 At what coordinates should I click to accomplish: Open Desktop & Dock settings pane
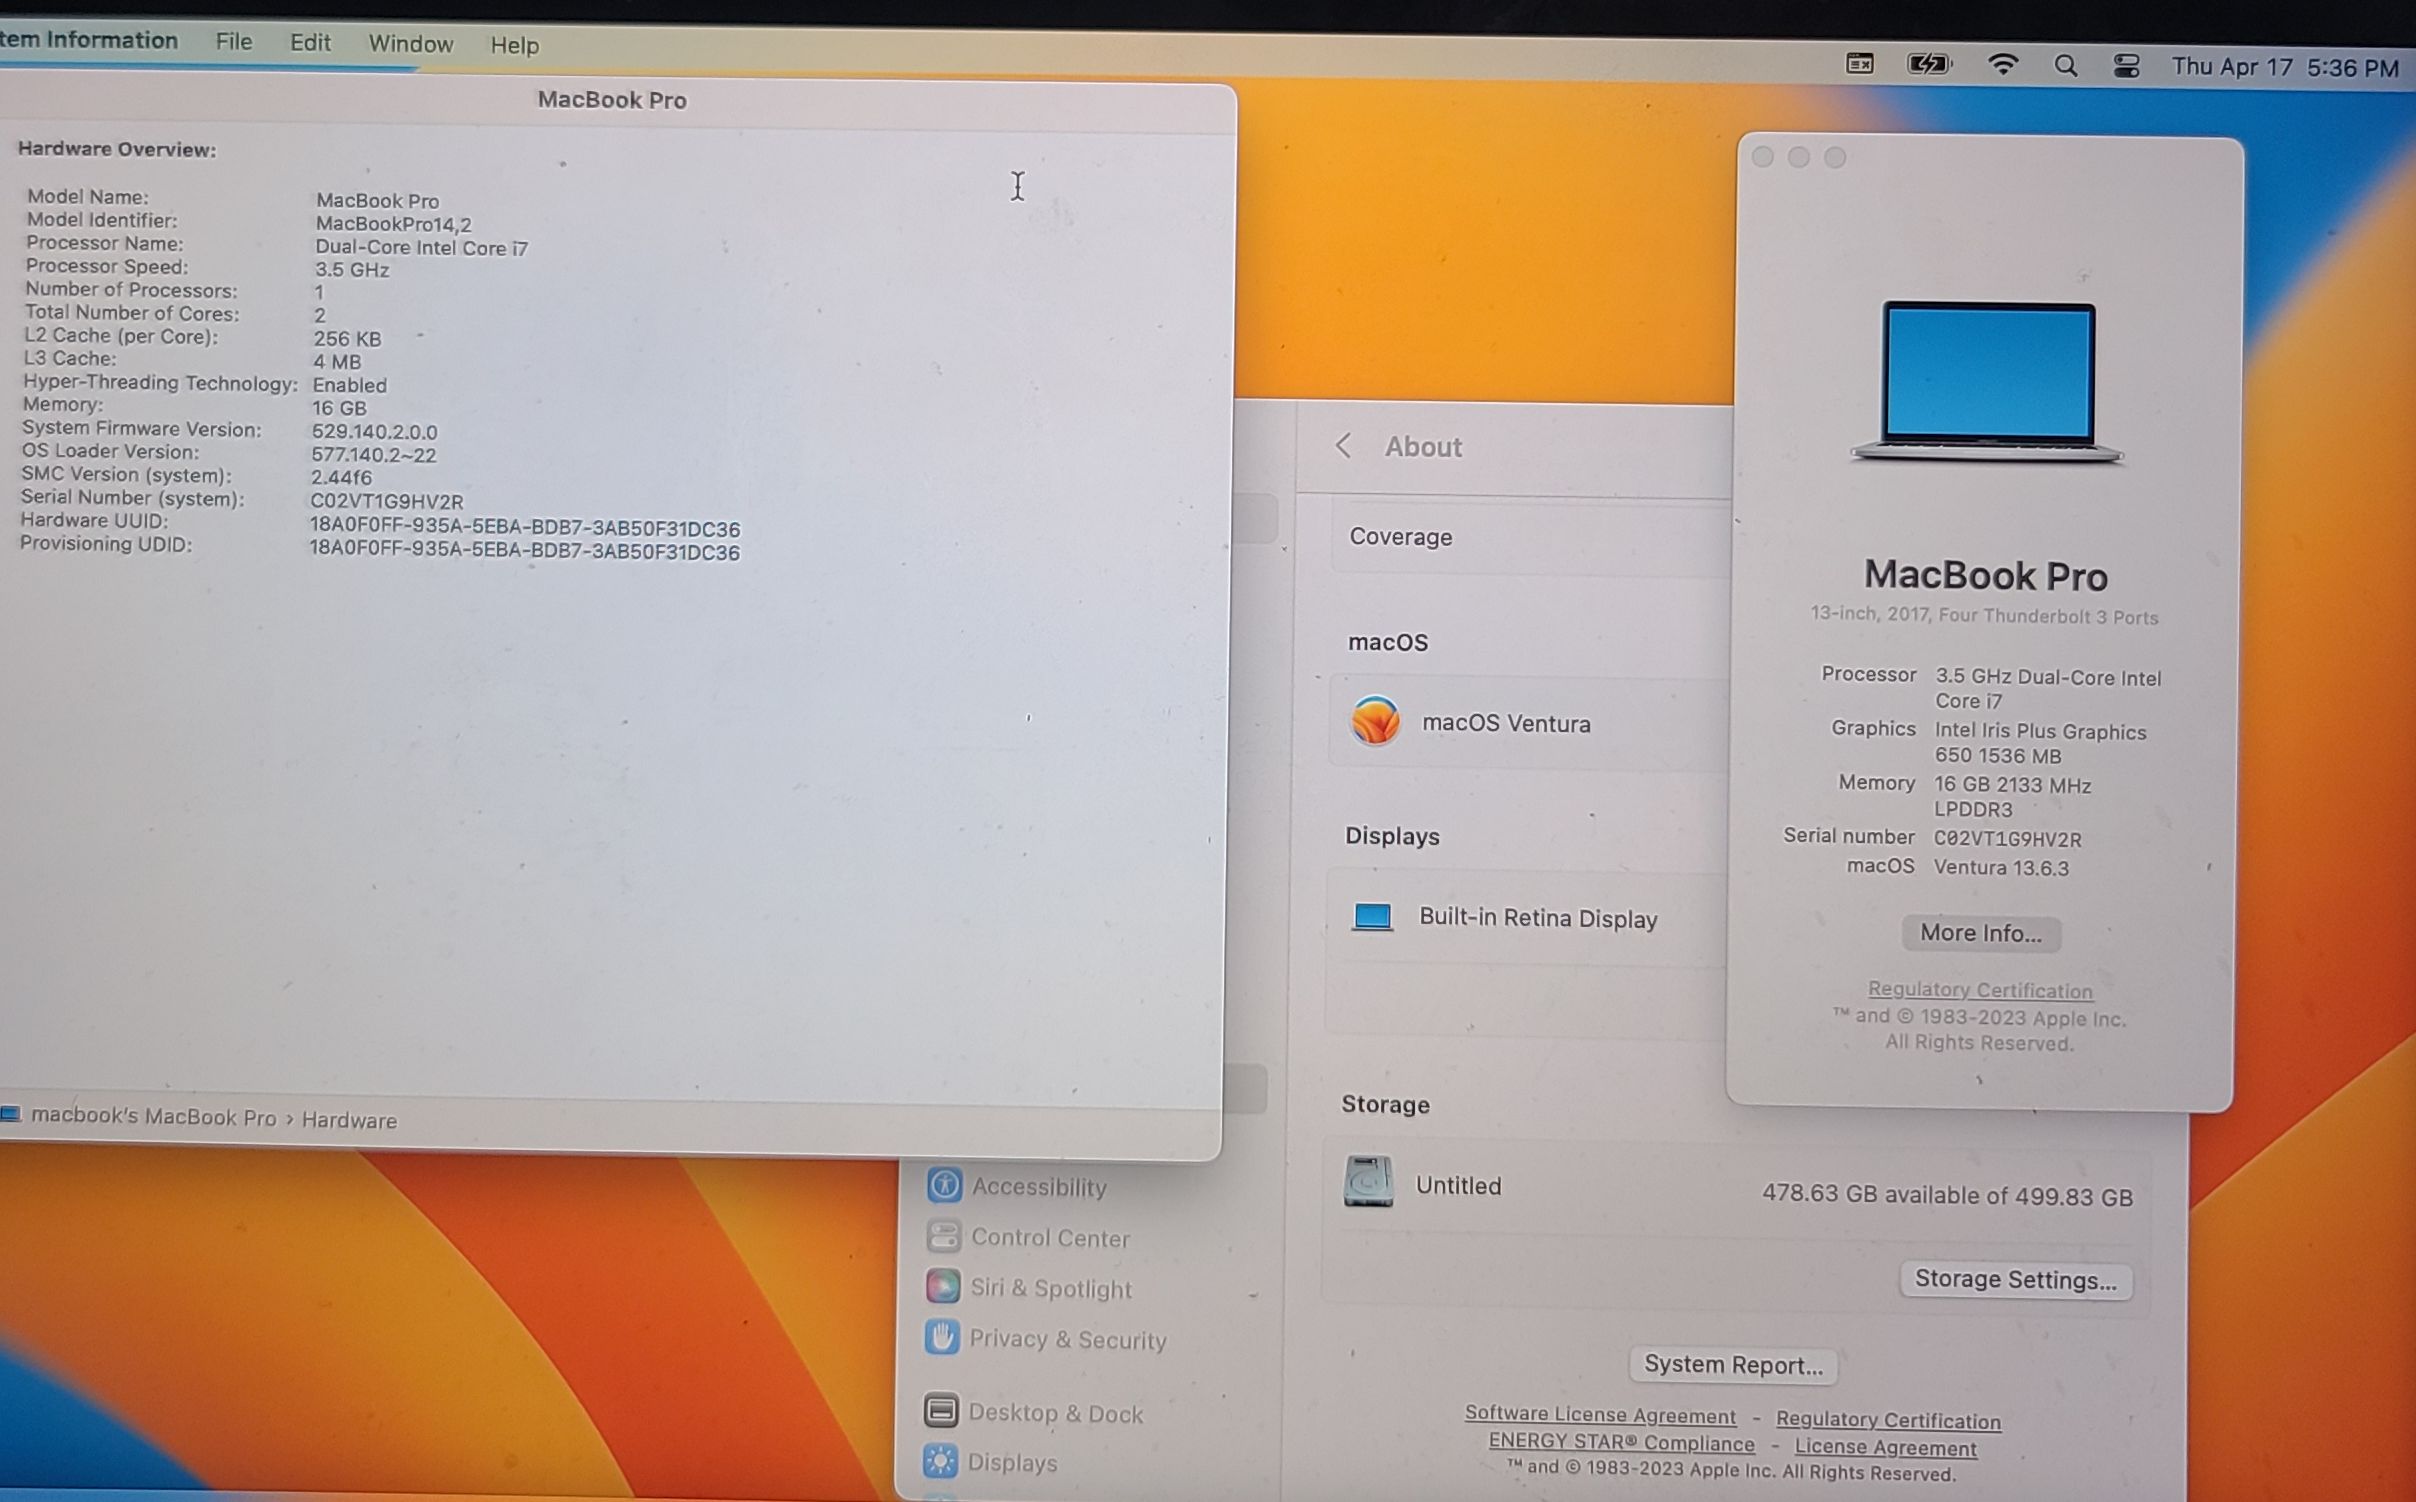click(1055, 1413)
